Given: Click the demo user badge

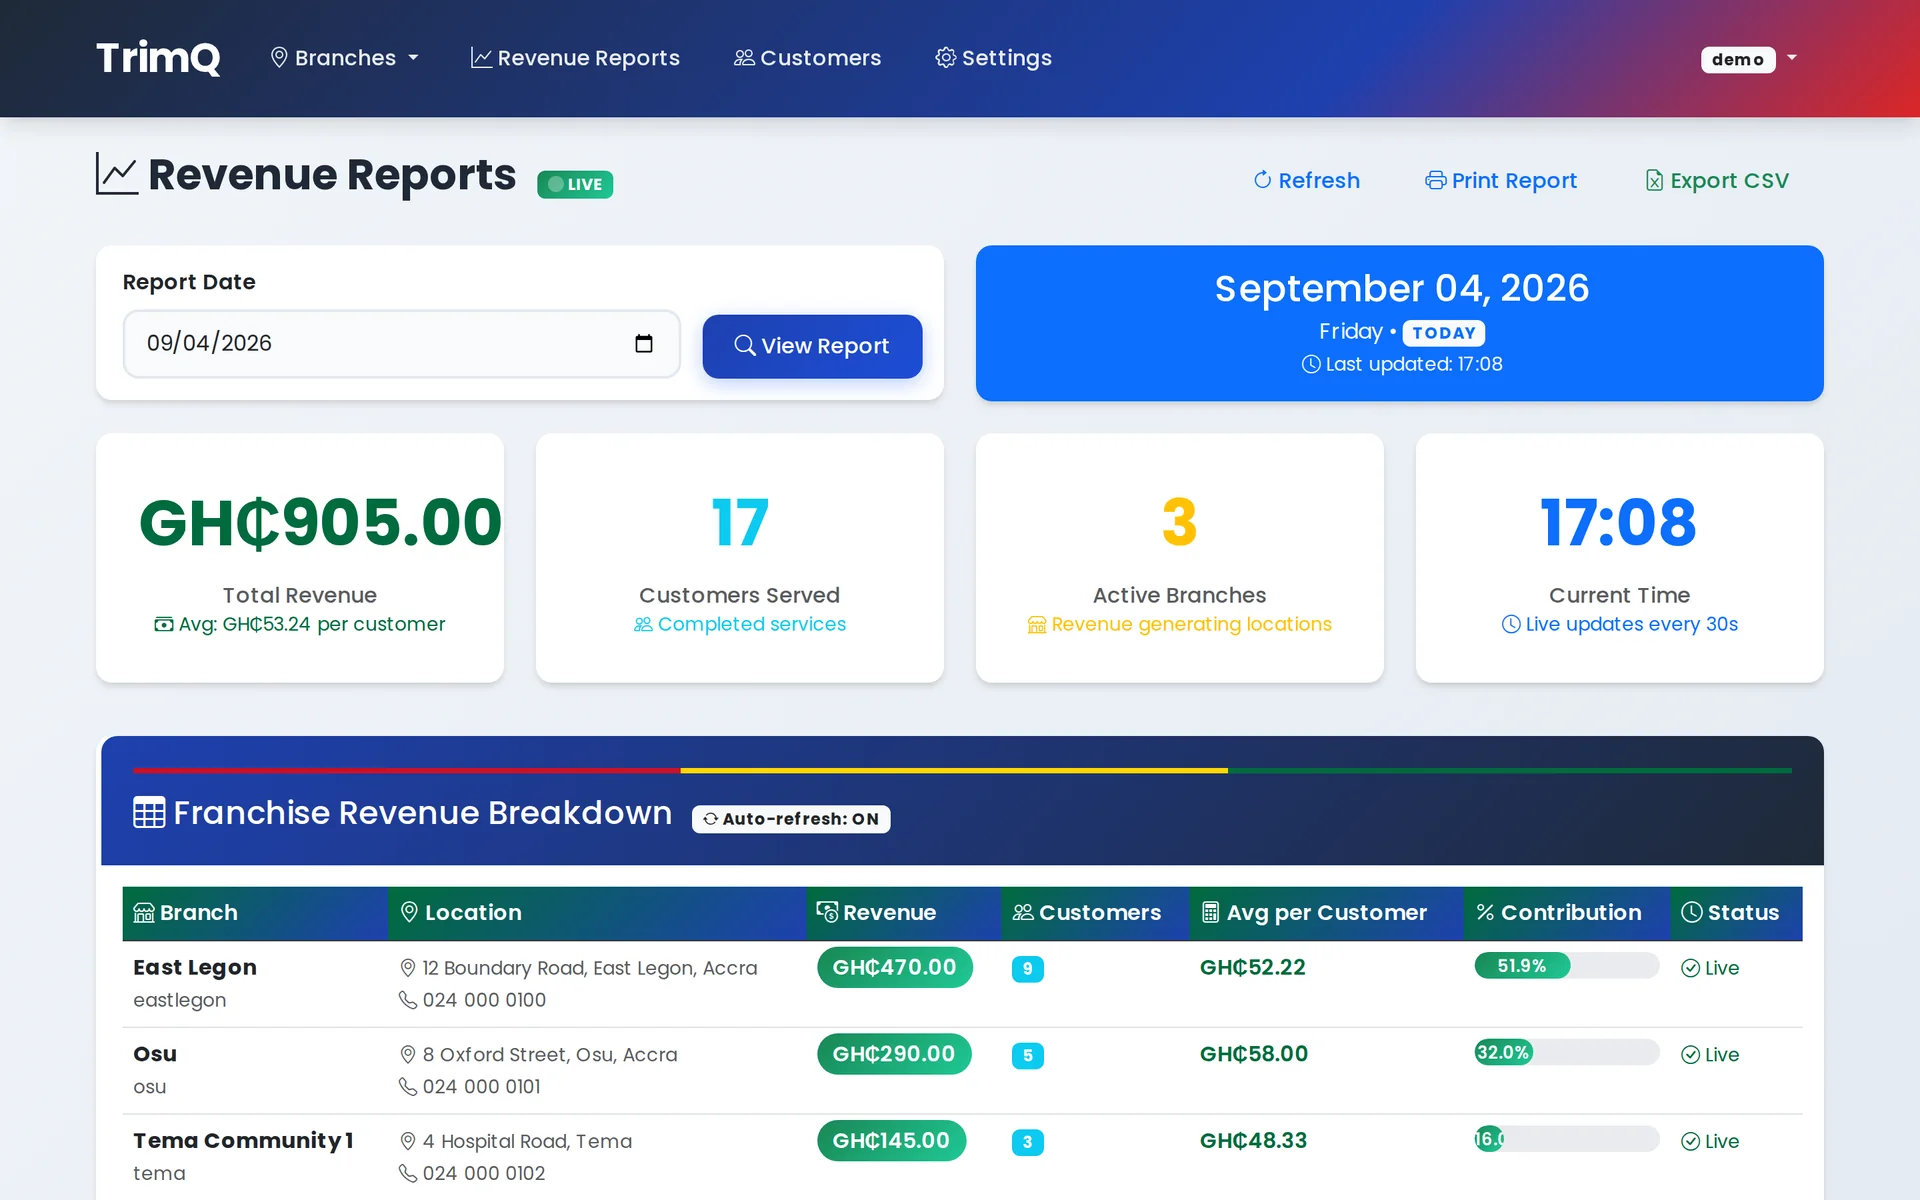Looking at the screenshot, I should coord(1738,59).
